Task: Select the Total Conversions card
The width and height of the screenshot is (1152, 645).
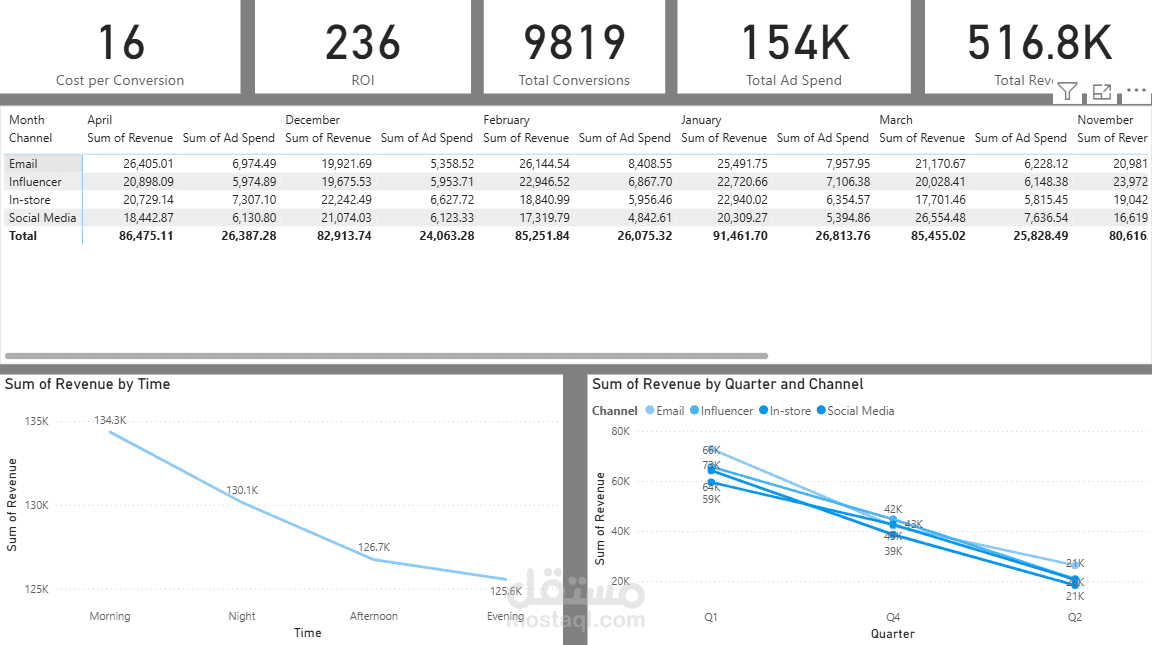Action: tap(574, 47)
